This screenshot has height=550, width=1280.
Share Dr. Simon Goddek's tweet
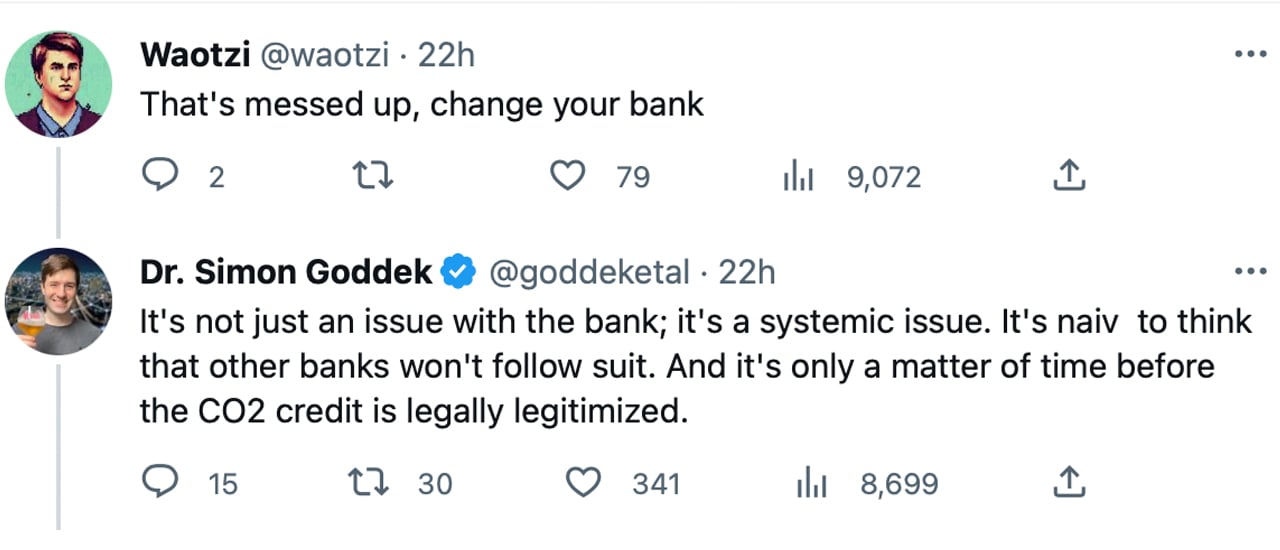coord(1068,485)
